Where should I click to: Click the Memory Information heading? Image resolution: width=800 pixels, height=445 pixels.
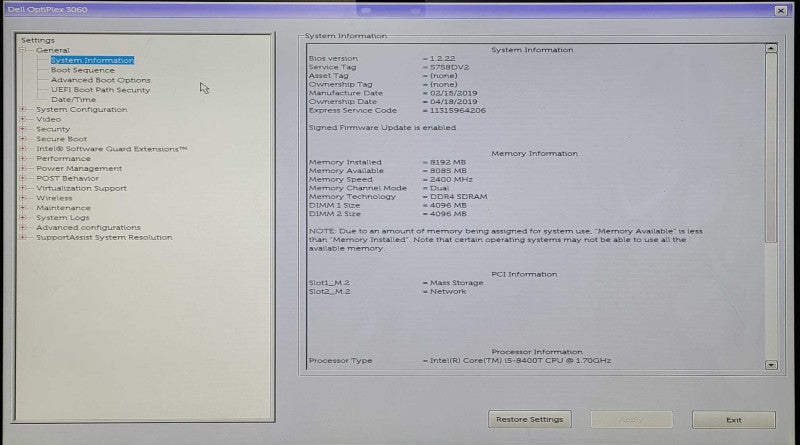(x=534, y=153)
